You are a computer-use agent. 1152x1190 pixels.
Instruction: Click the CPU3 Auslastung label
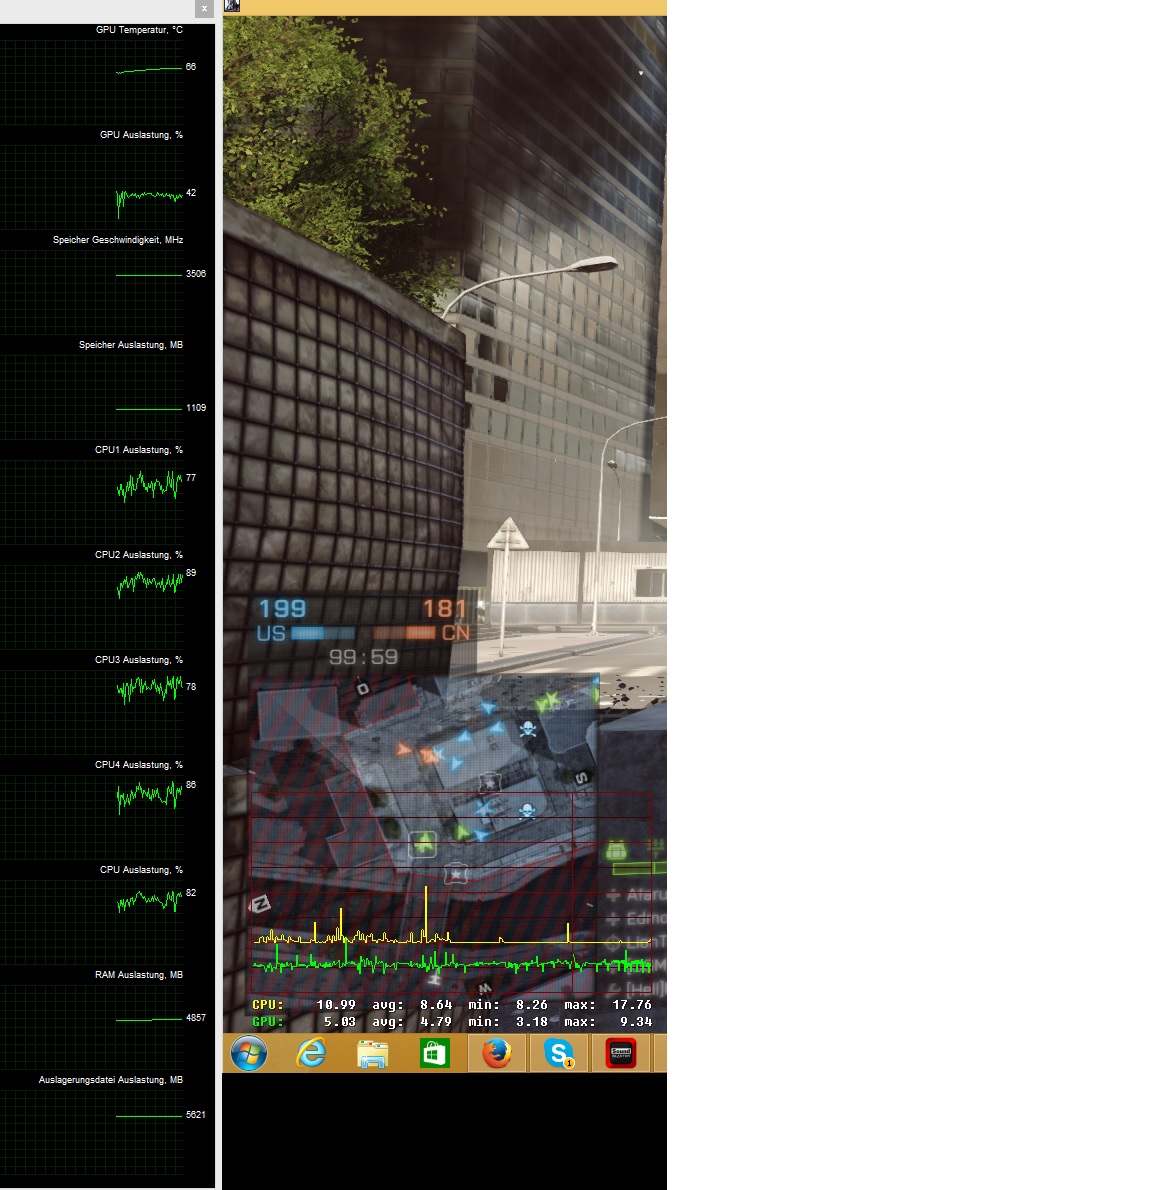[x=139, y=660]
